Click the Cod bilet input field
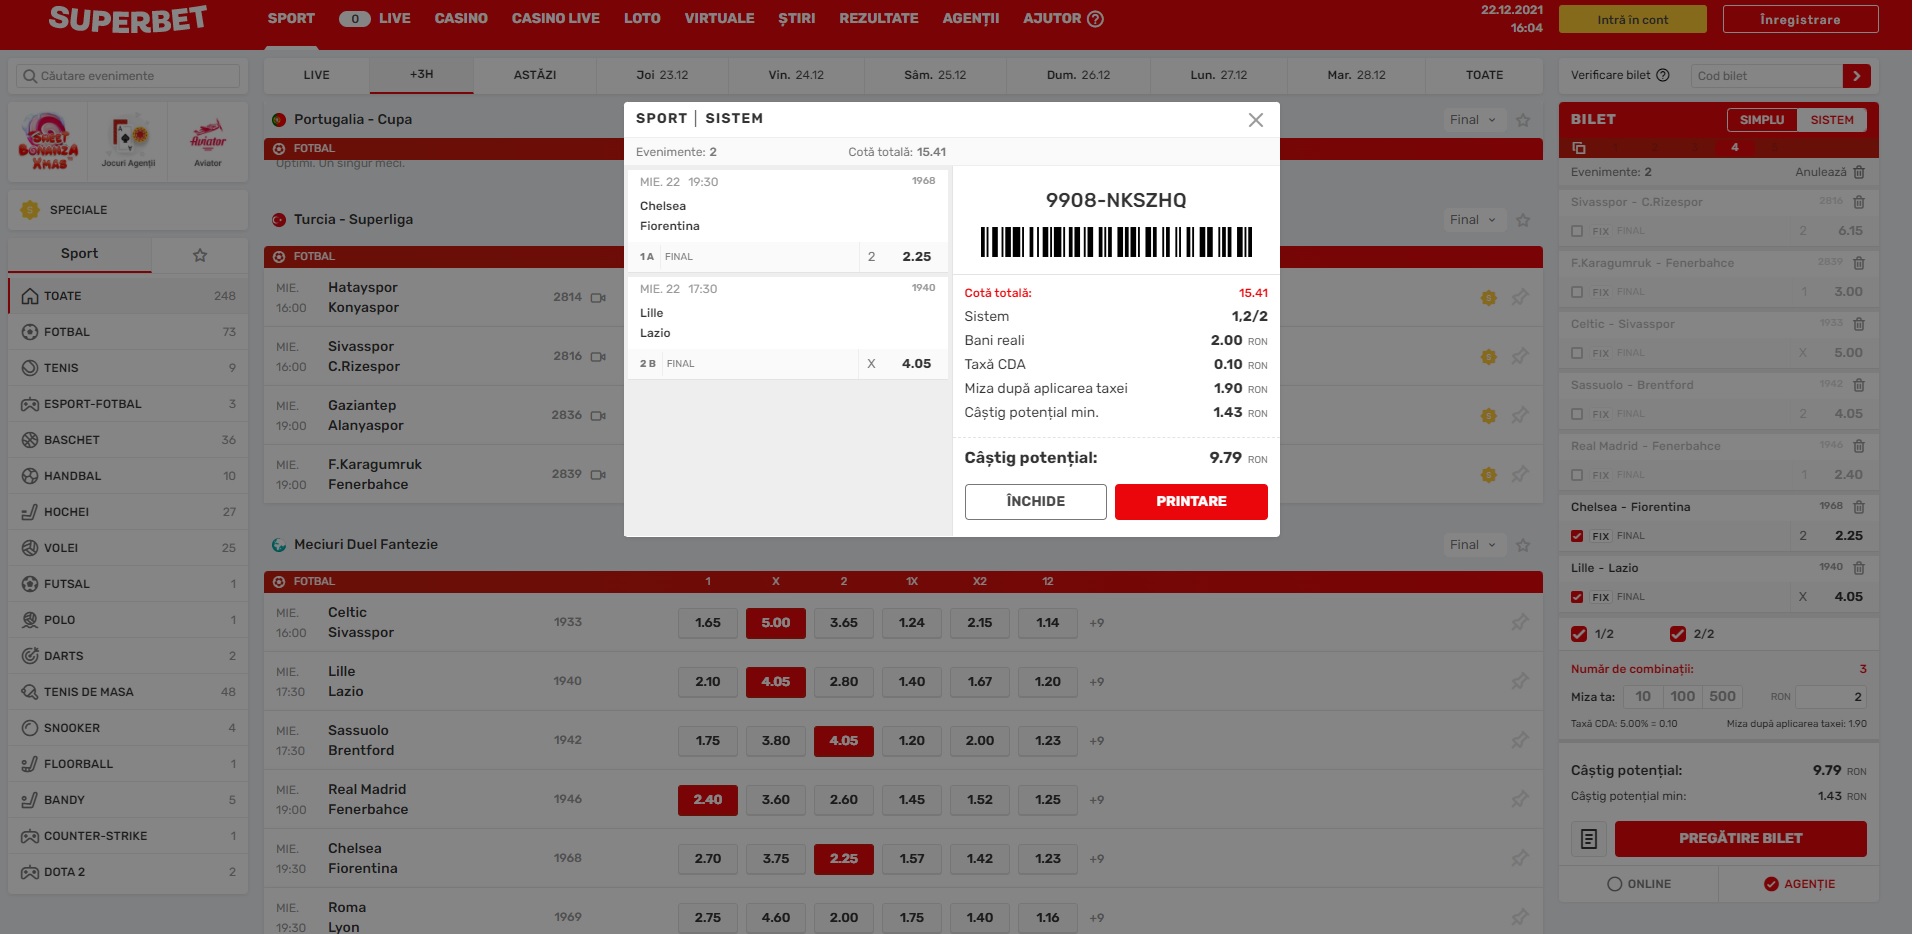The height and width of the screenshot is (934, 1920). point(1767,76)
